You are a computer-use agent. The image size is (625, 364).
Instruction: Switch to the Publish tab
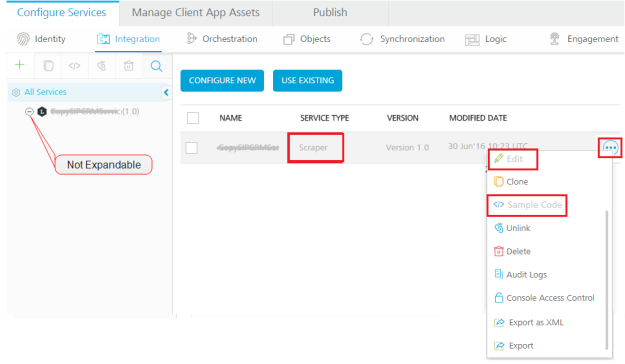click(x=330, y=13)
